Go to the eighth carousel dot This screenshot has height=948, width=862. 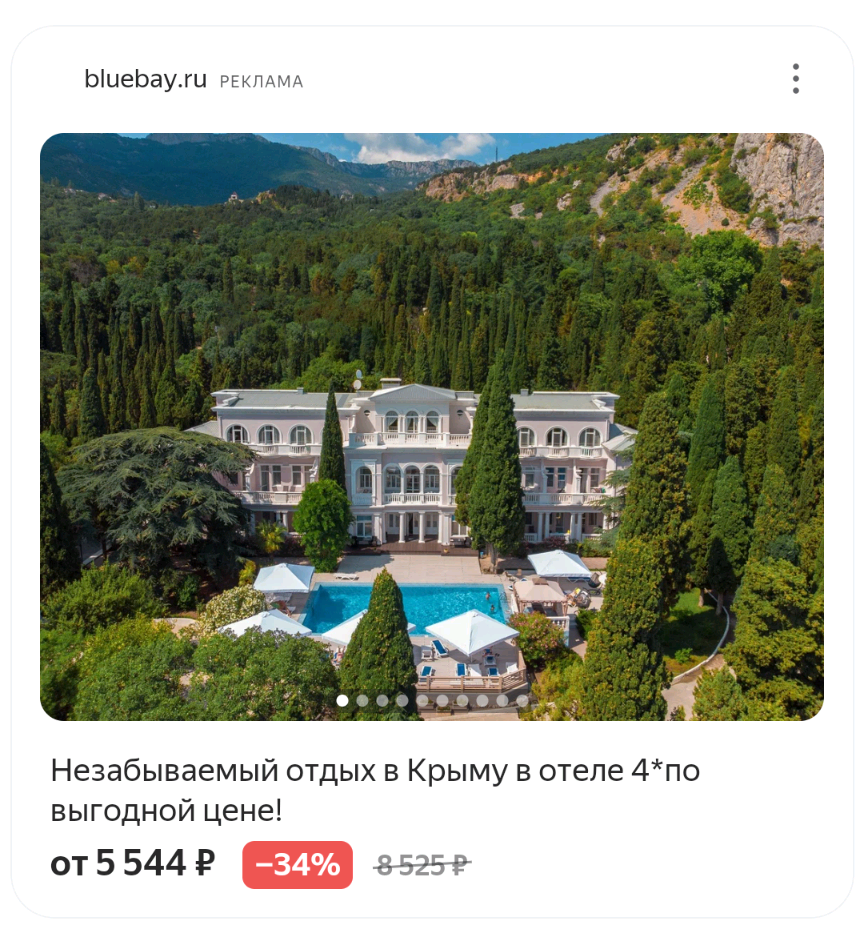482,700
